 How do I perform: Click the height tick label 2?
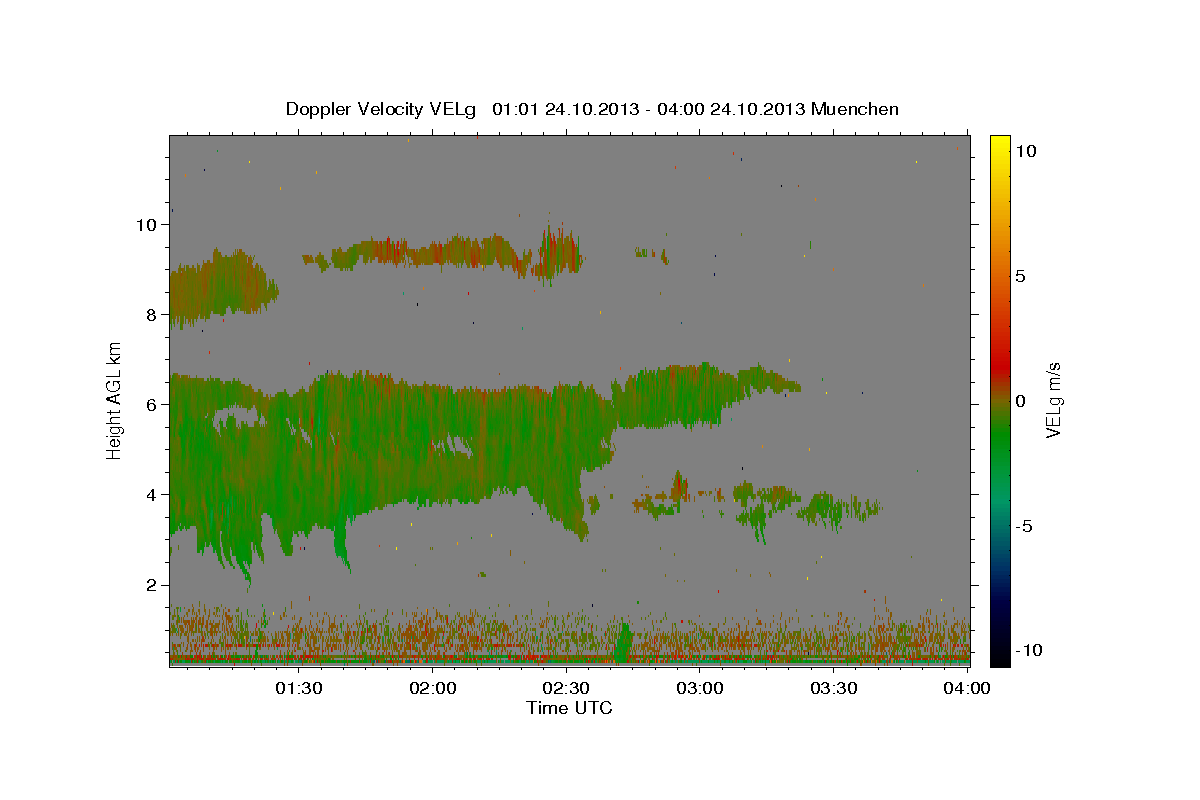[152, 584]
